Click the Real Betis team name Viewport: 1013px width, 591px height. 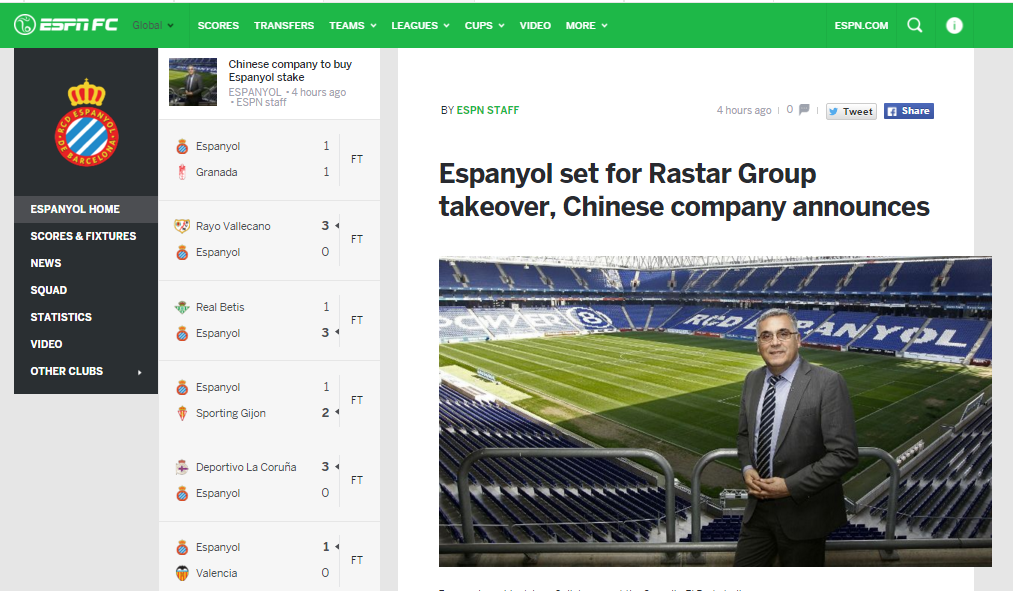(220, 307)
